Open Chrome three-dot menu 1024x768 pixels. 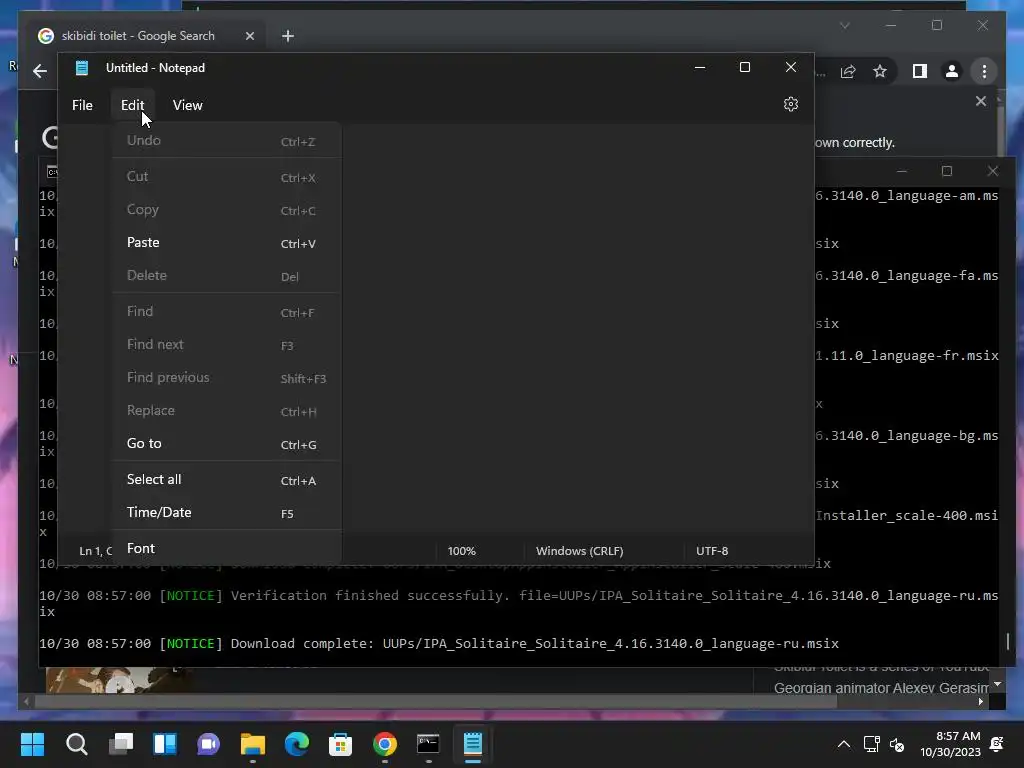tap(984, 71)
